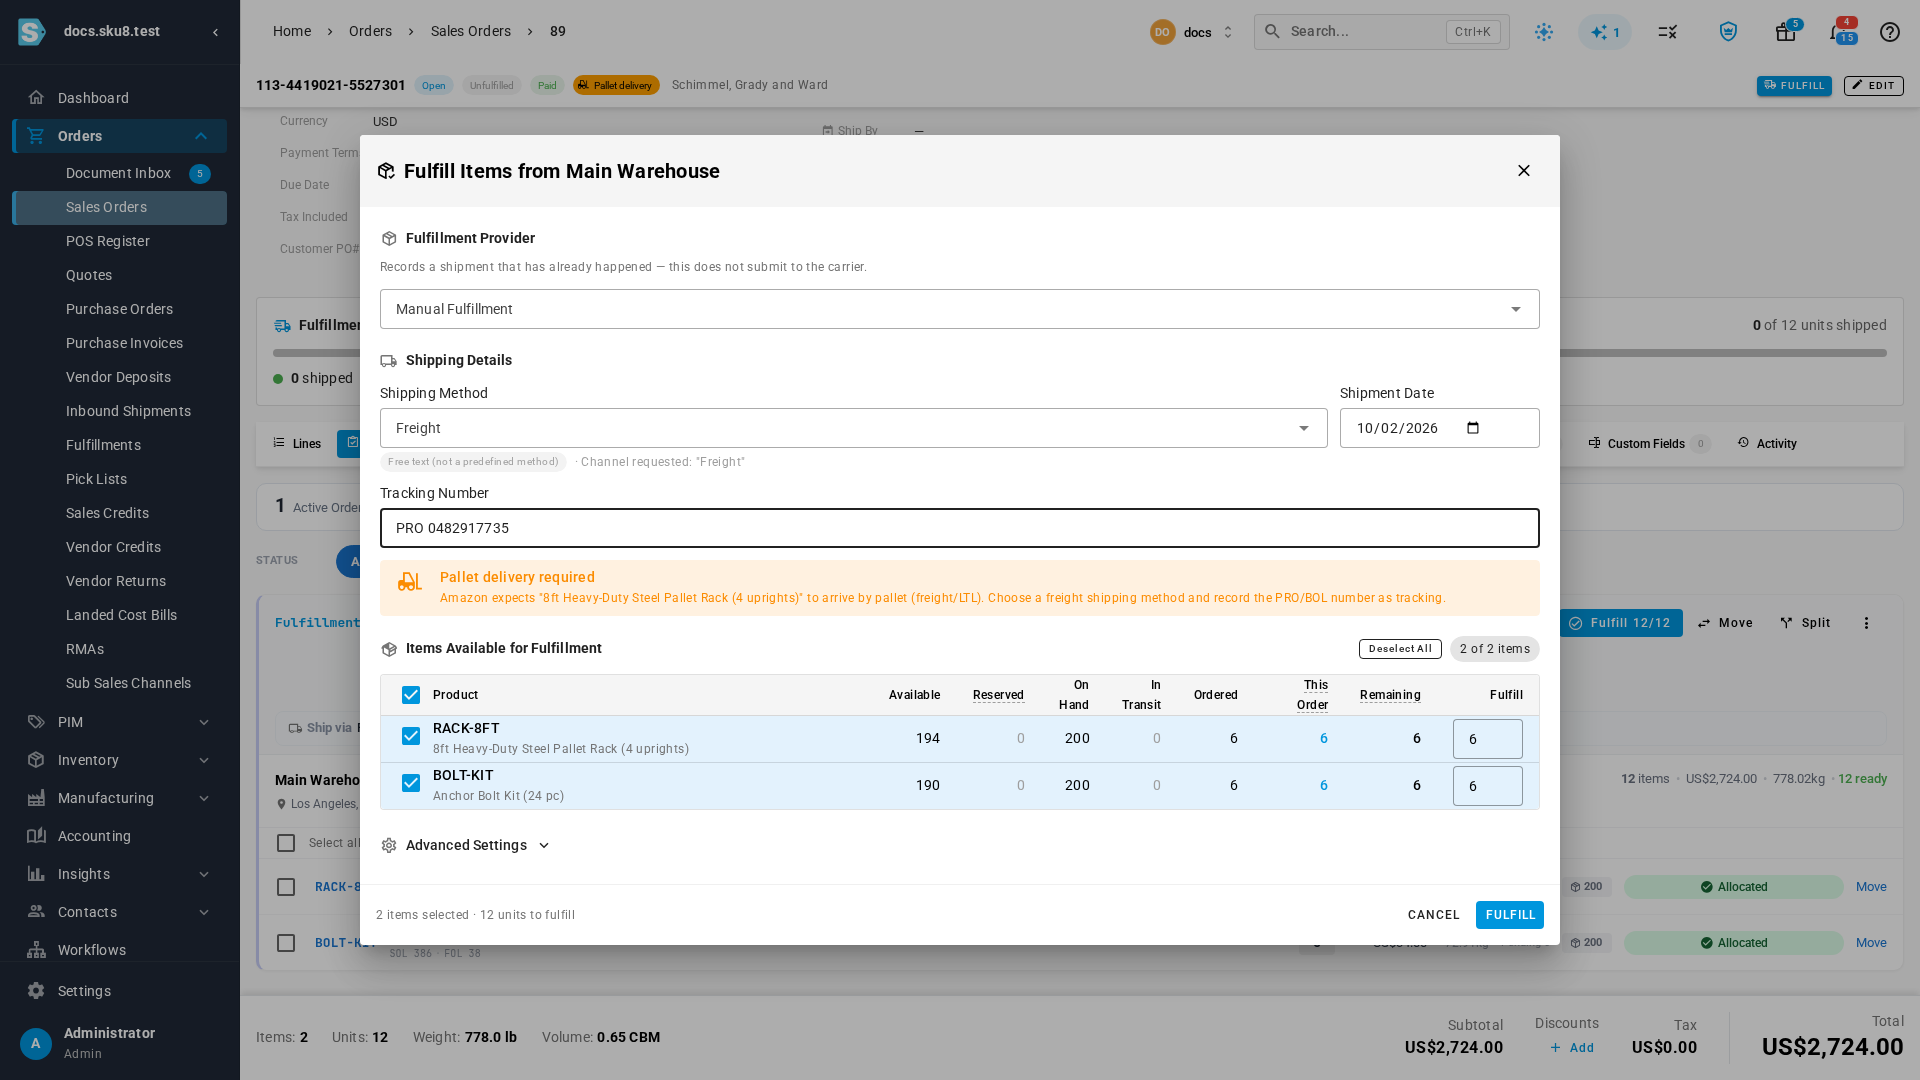This screenshot has height=1080, width=1920.
Task: Uncheck the RACK-8FT item checkbox
Action: coord(411,736)
